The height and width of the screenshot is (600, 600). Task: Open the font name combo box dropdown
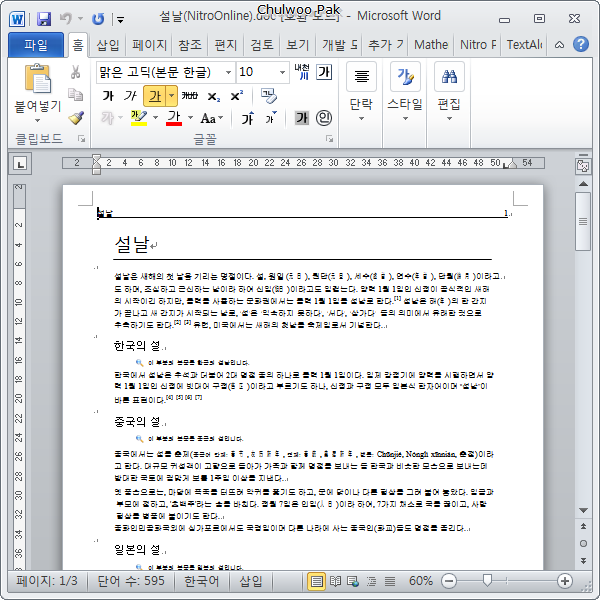click(228, 72)
